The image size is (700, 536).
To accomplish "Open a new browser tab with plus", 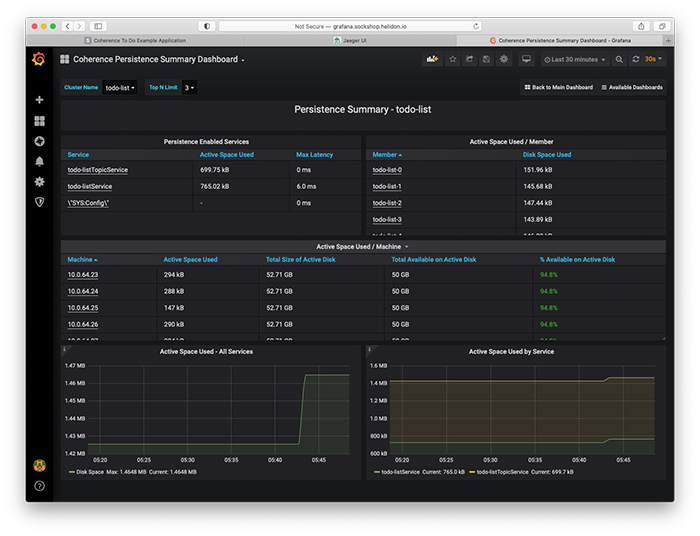I will [x=668, y=41].
